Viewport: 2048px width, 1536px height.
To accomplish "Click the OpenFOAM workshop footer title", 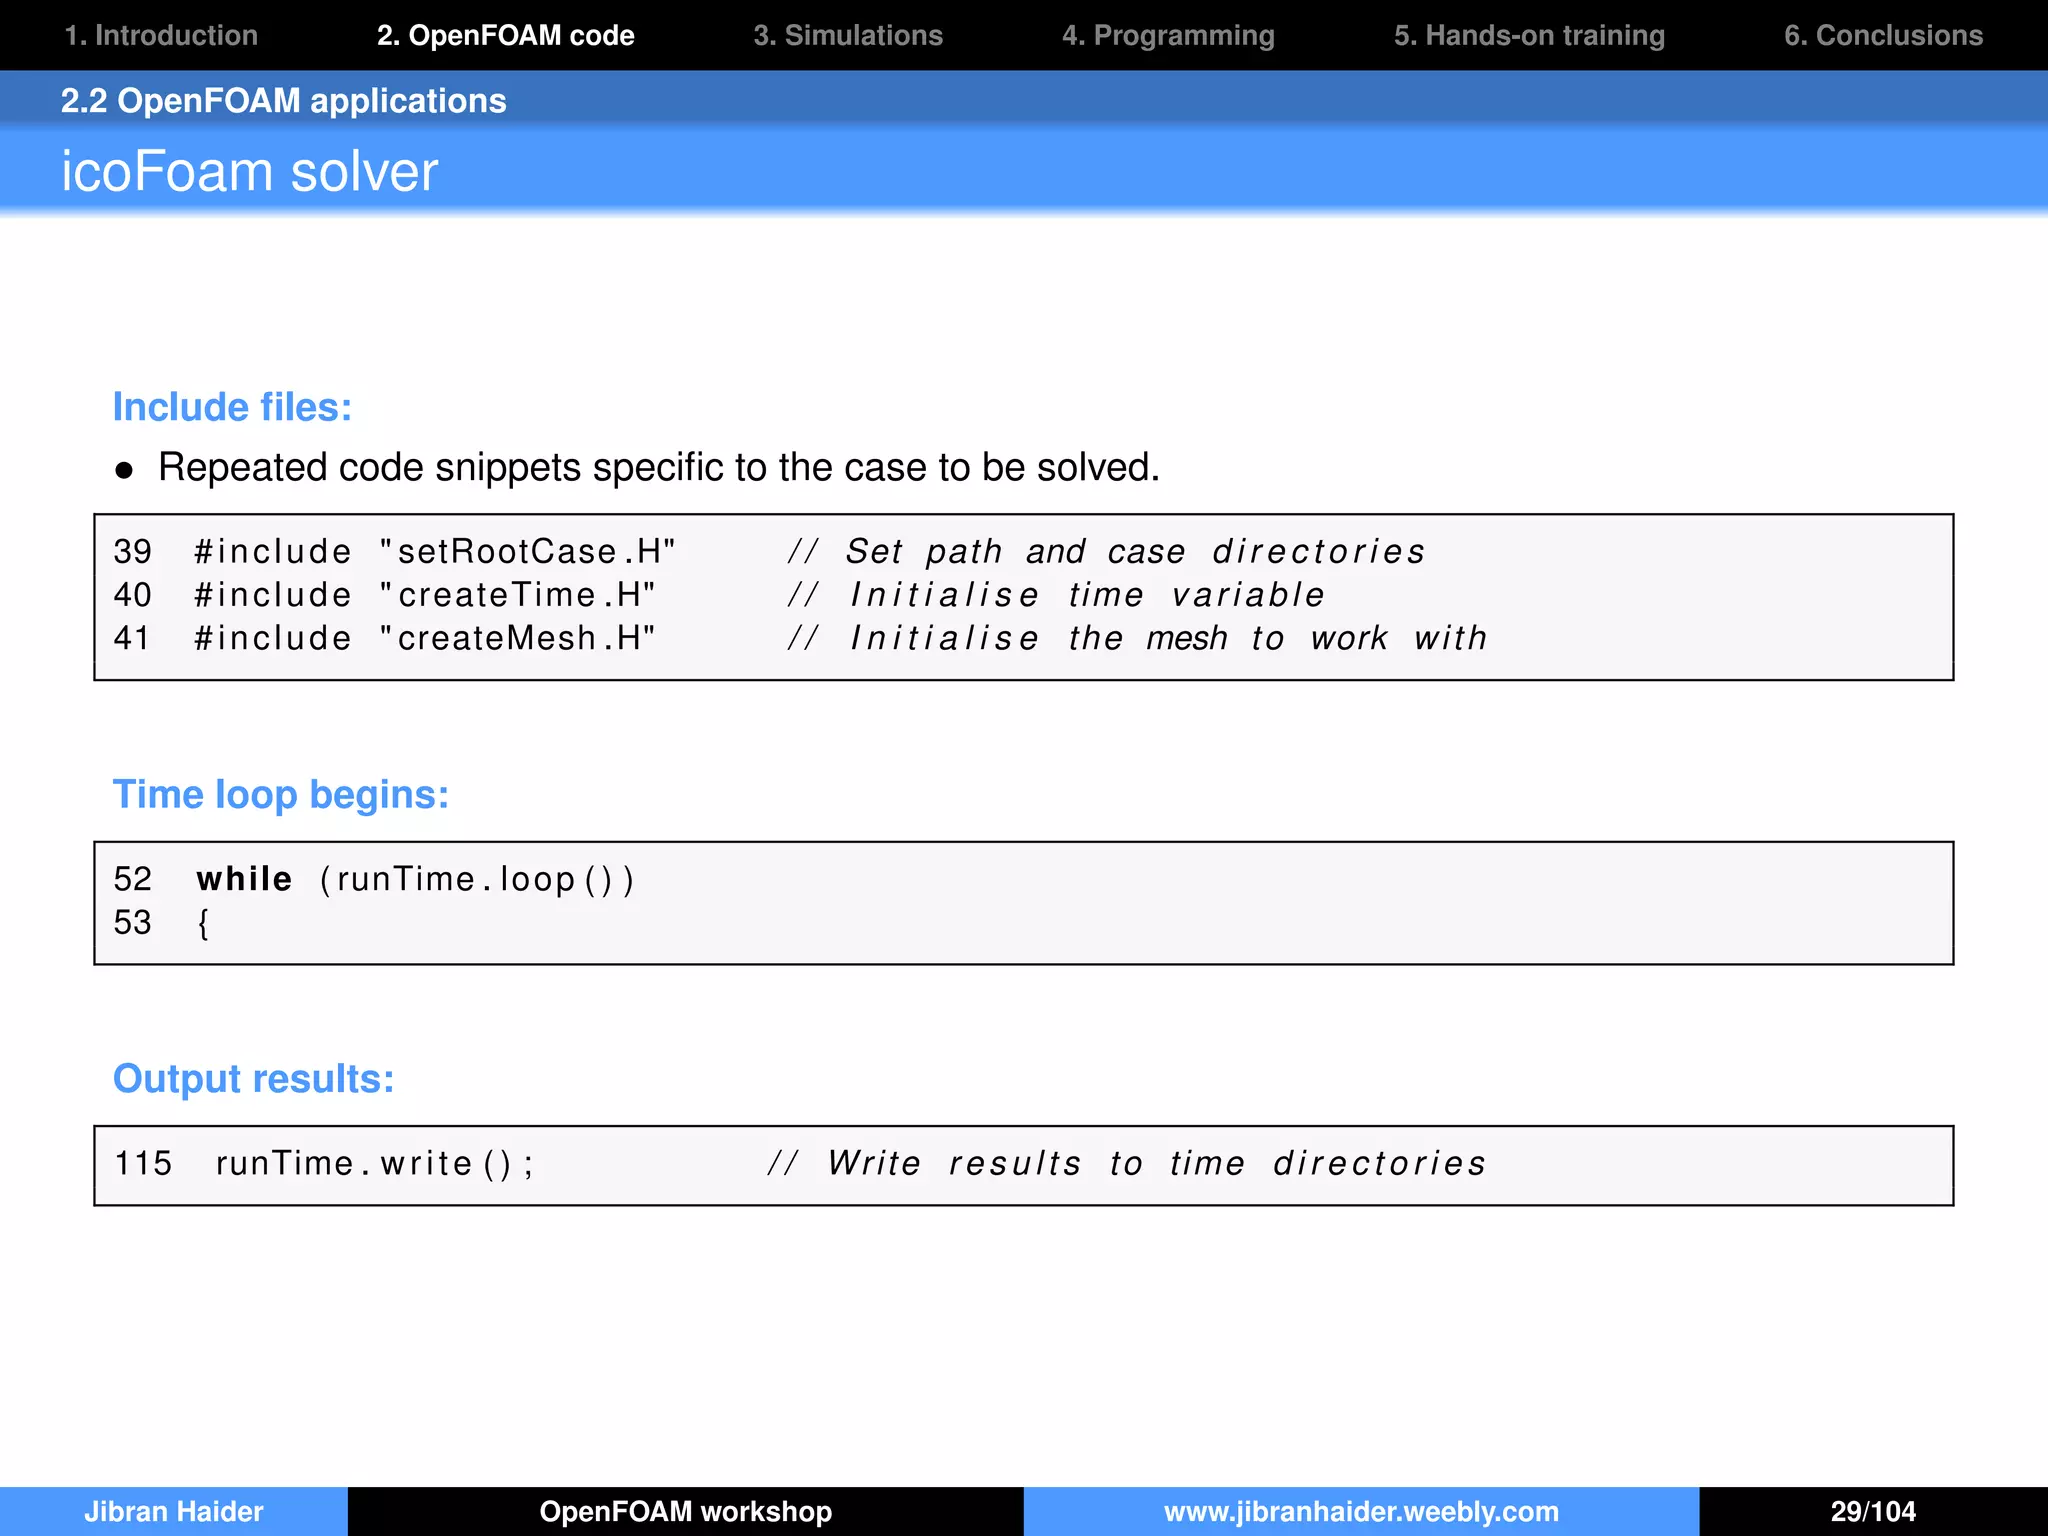I will click(685, 1511).
